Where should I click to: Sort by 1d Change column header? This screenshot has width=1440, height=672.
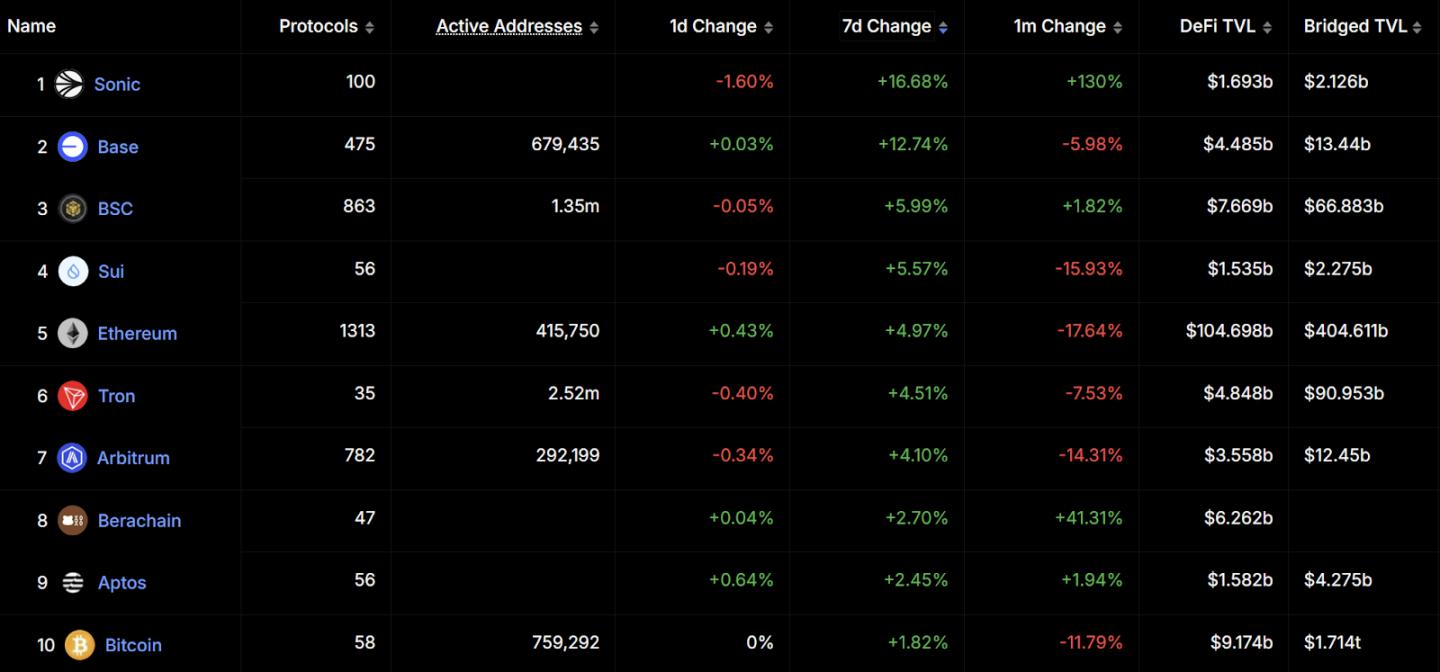[713, 26]
